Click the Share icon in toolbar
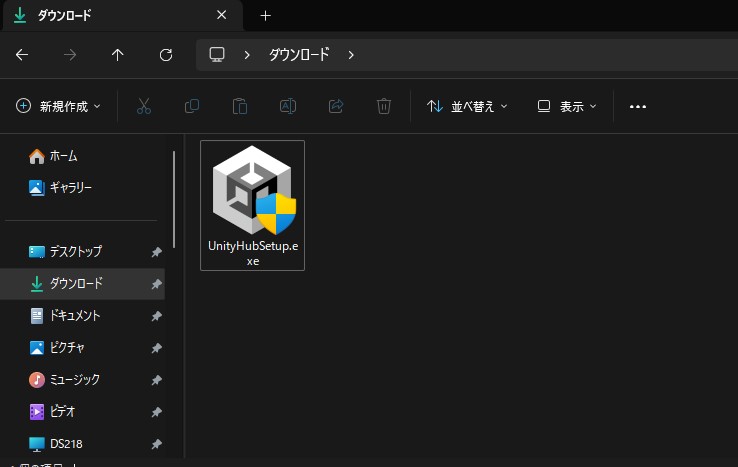The height and width of the screenshot is (467, 738). click(x=336, y=106)
